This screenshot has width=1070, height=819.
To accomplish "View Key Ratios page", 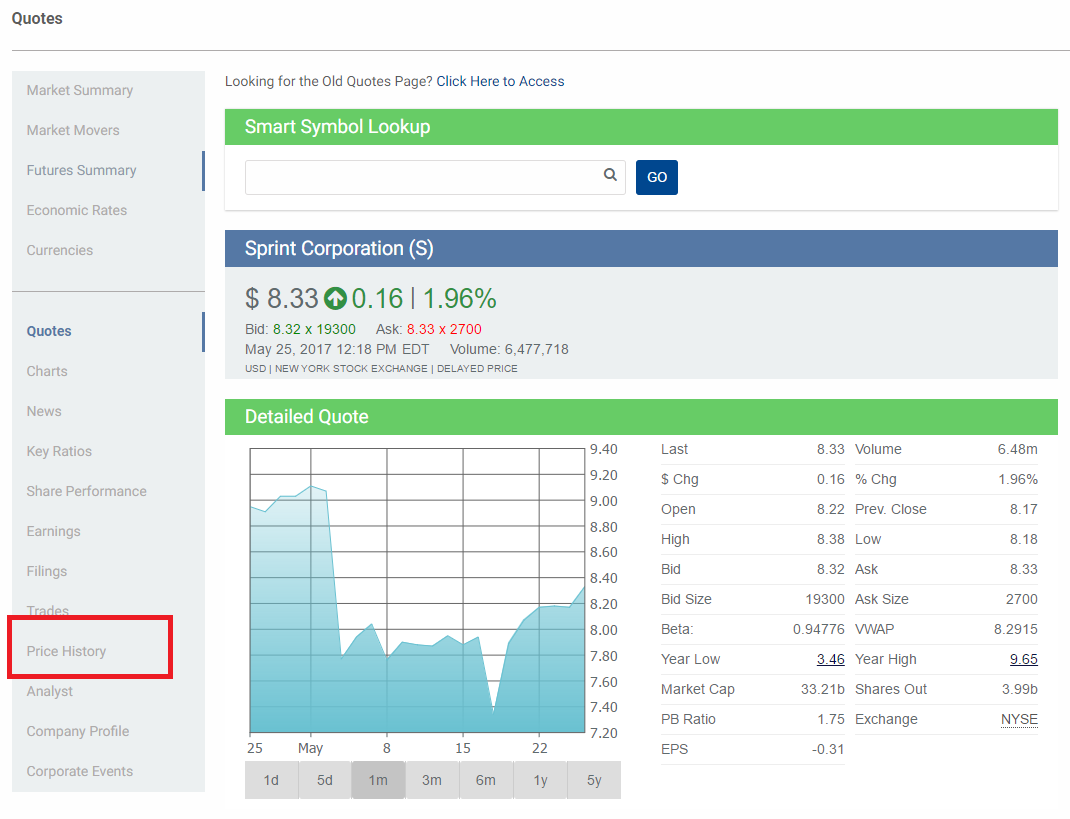I will coord(59,451).
